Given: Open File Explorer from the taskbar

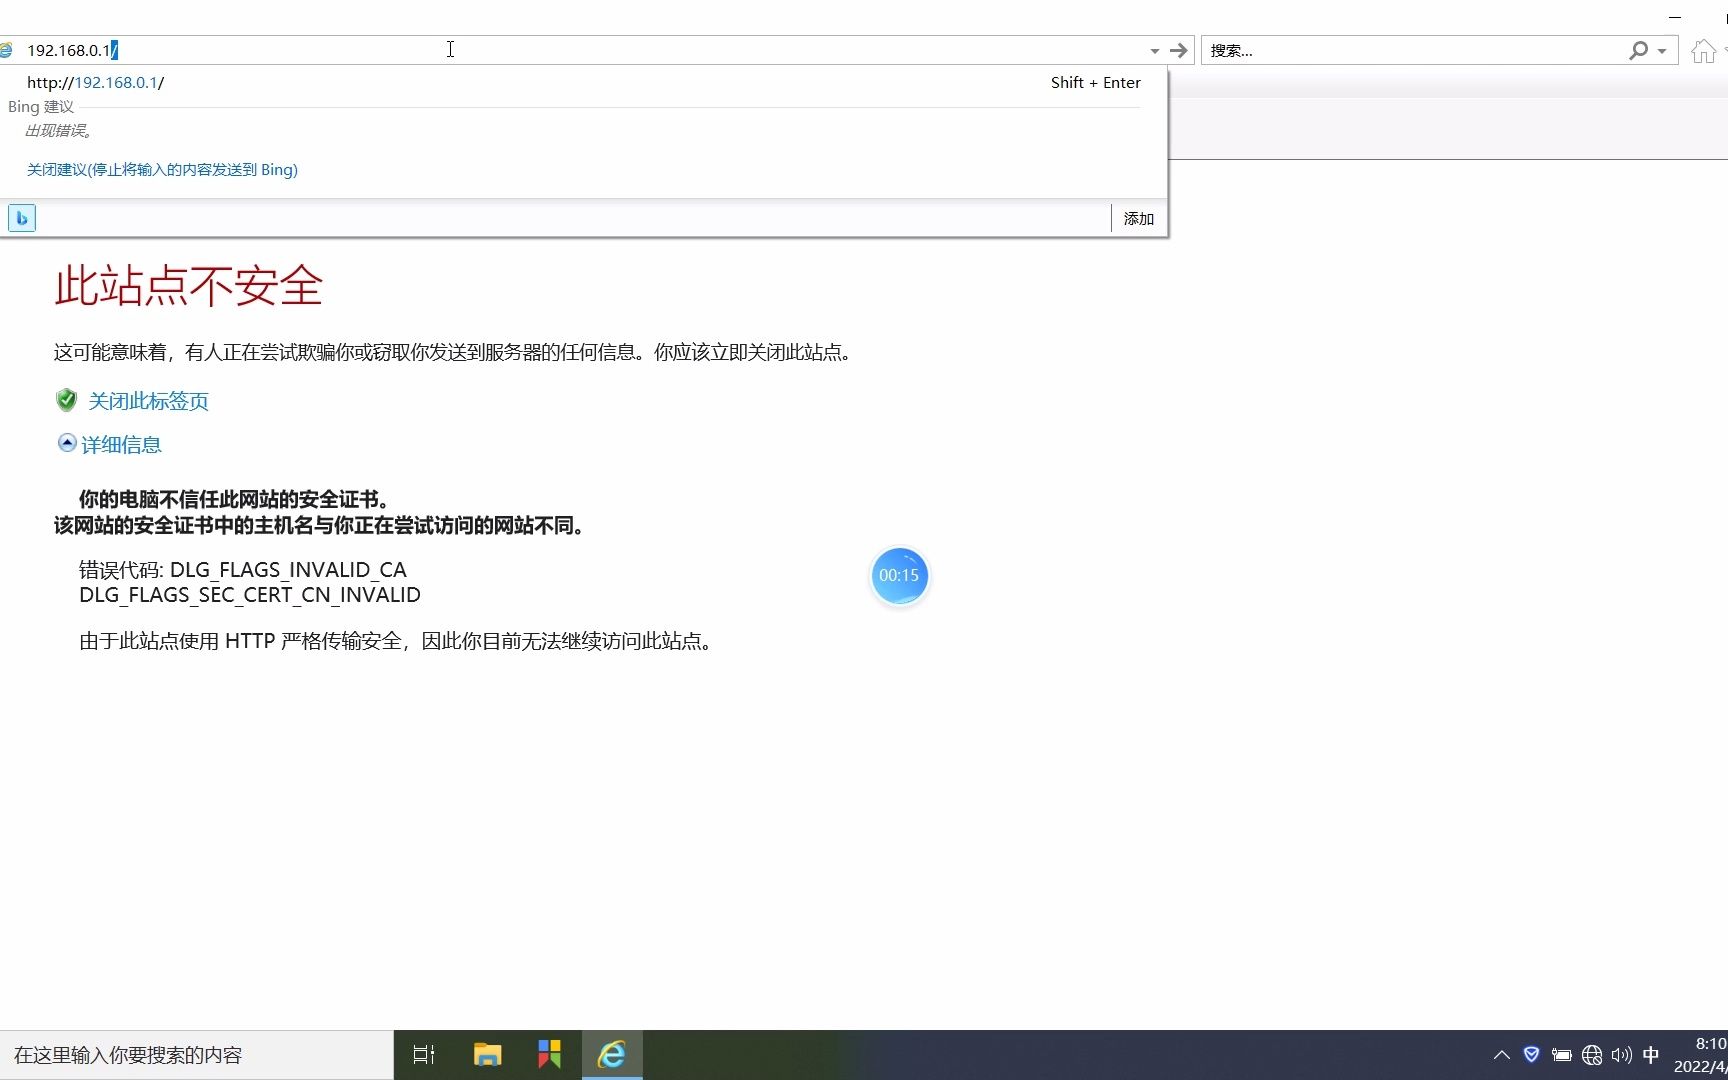Looking at the screenshot, I should (487, 1054).
